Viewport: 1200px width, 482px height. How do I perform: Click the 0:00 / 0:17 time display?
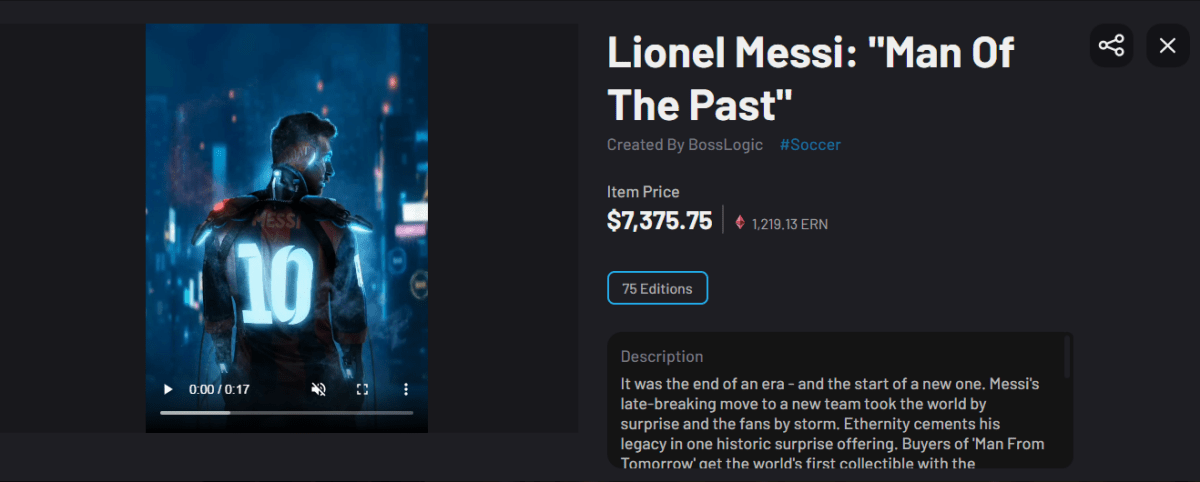click(220, 389)
